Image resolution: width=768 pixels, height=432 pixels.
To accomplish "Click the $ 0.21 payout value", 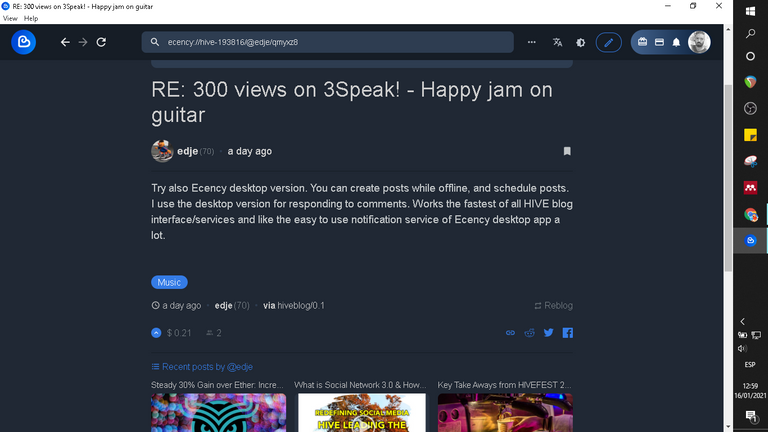I will pyautogui.click(x=179, y=333).
